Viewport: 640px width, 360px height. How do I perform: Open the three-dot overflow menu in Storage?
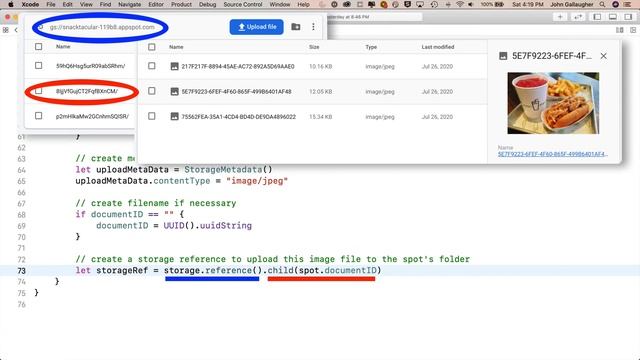[313, 27]
